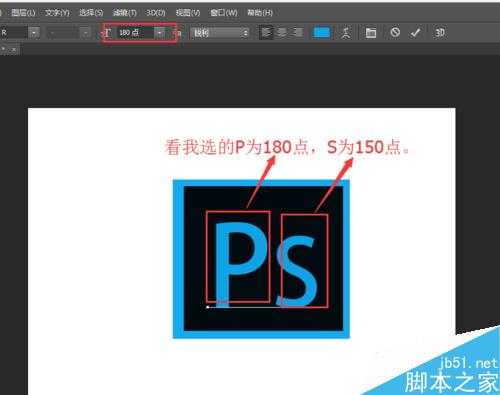The image size is (500, 395).
Task: Click the font size T icon
Action: point(107,33)
